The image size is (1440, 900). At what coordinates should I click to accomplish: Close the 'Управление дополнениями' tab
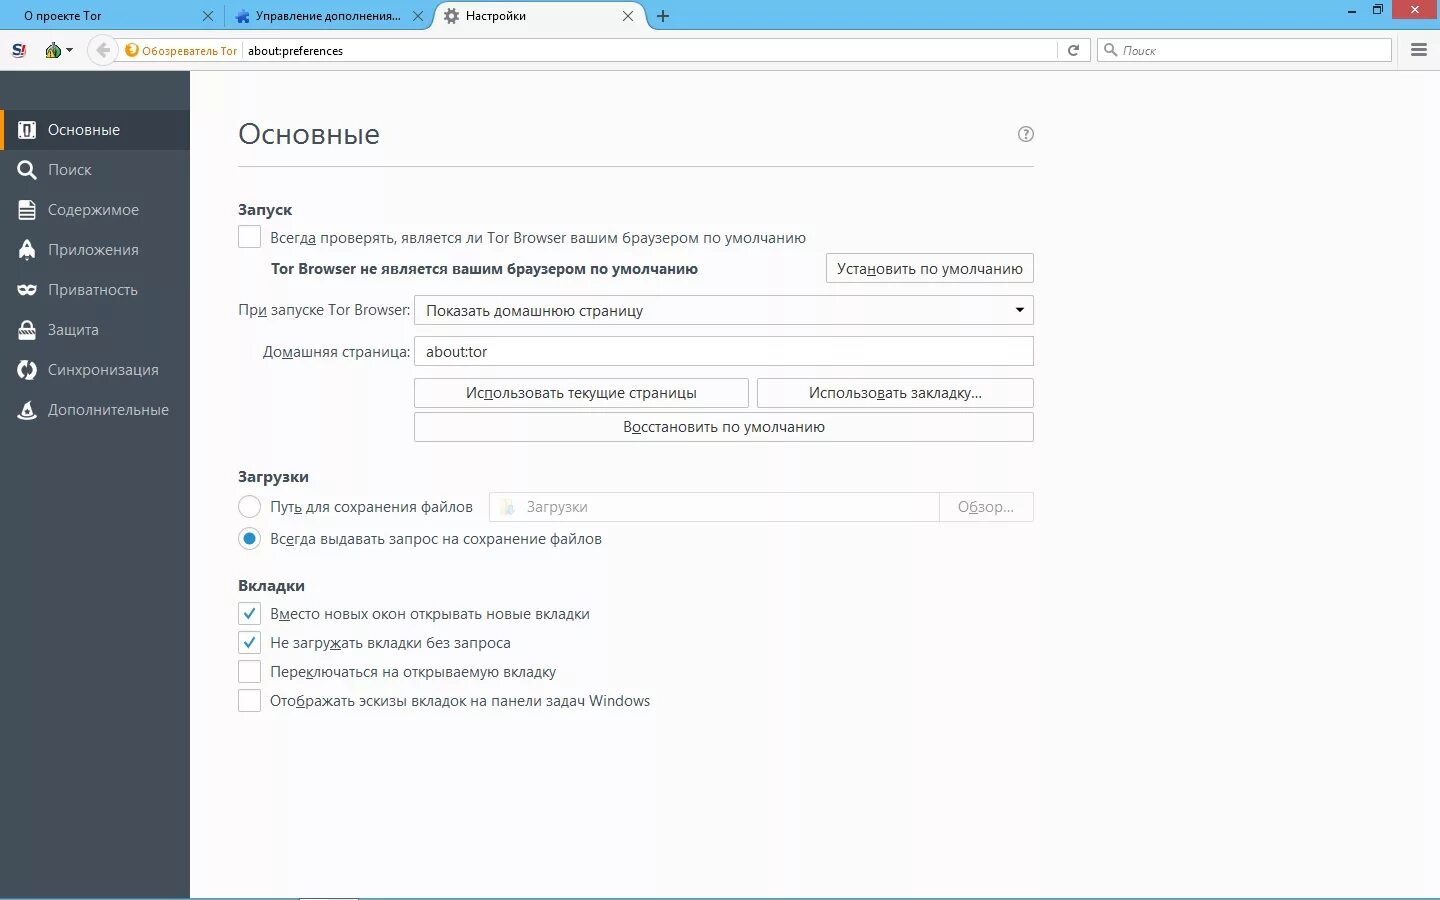[x=418, y=16]
